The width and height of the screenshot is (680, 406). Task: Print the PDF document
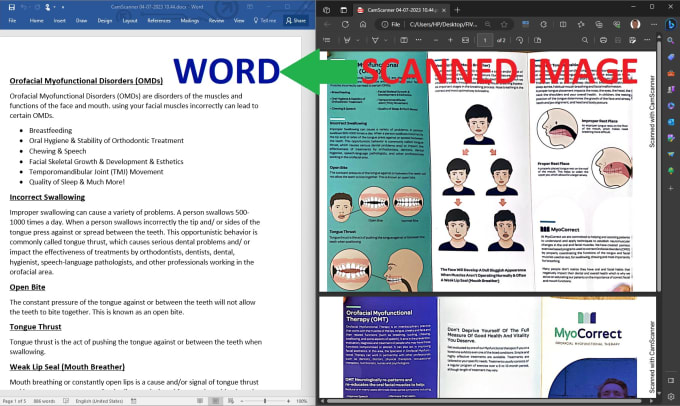pyautogui.click(x=603, y=40)
